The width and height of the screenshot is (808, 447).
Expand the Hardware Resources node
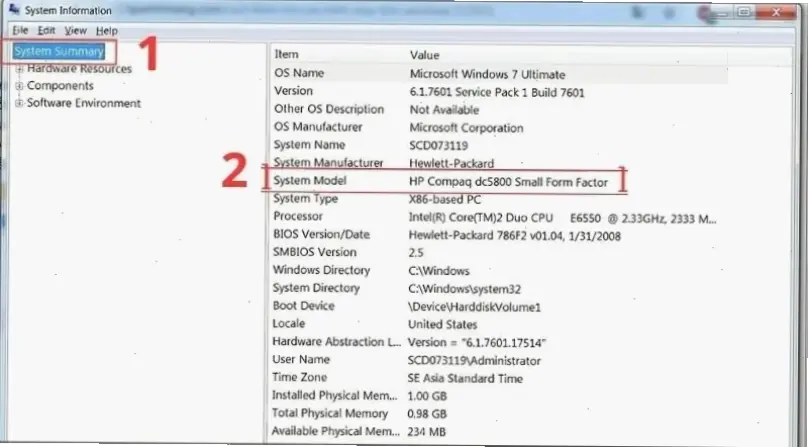coord(19,69)
